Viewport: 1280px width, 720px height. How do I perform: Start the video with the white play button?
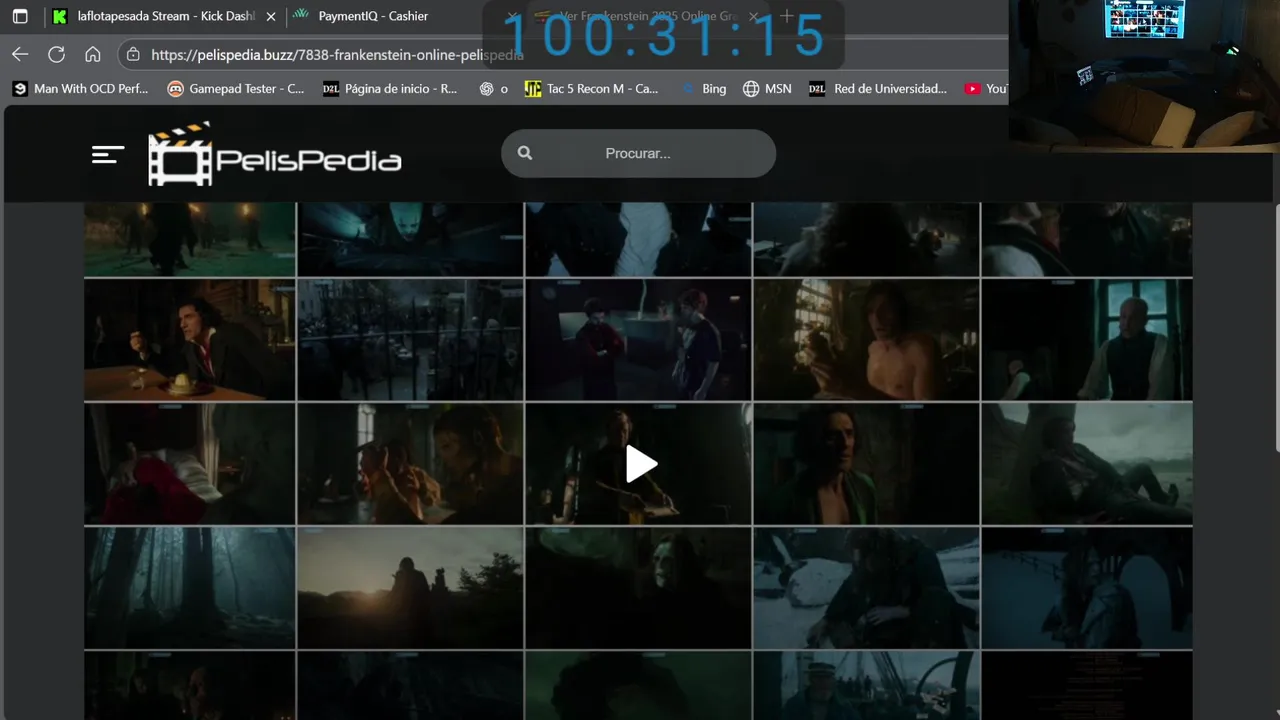640,463
